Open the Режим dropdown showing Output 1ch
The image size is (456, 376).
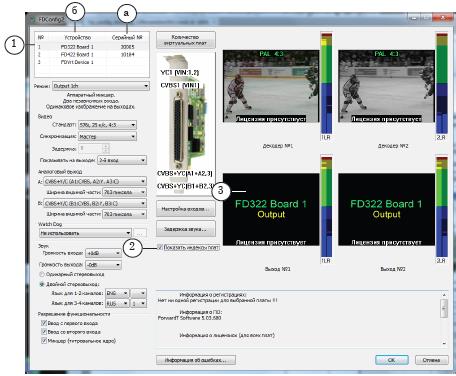[101, 86]
